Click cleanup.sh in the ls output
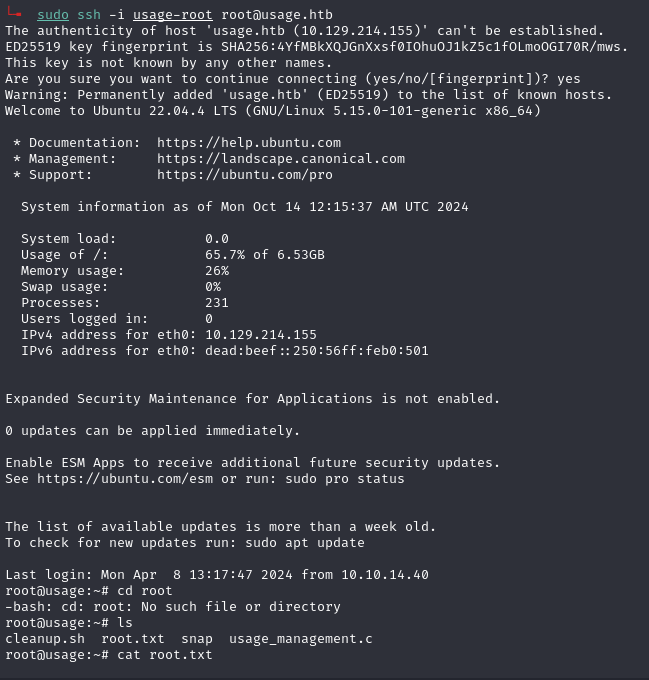Image resolution: width=649 pixels, height=680 pixels. (x=45, y=639)
